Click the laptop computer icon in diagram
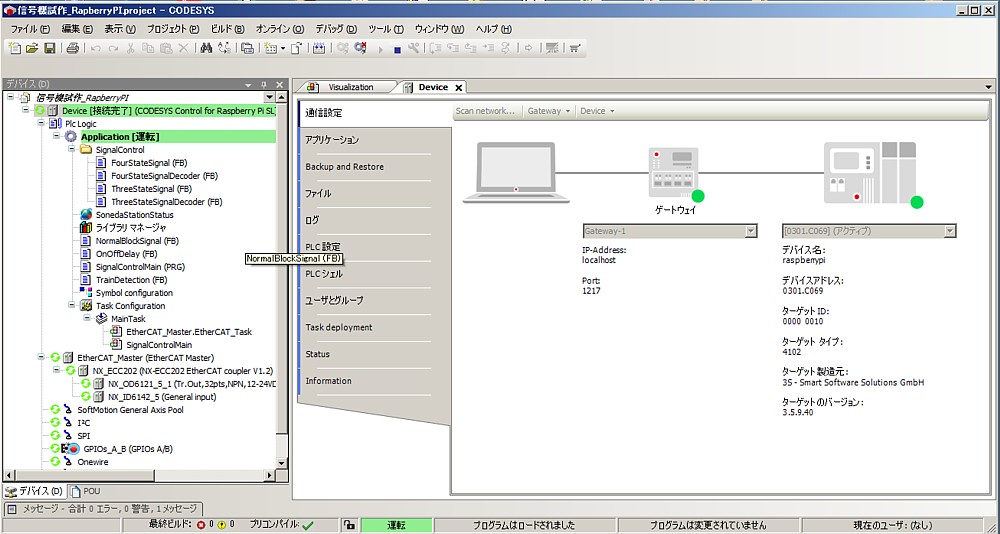The image size is (1000, 534). pos(516,173)
